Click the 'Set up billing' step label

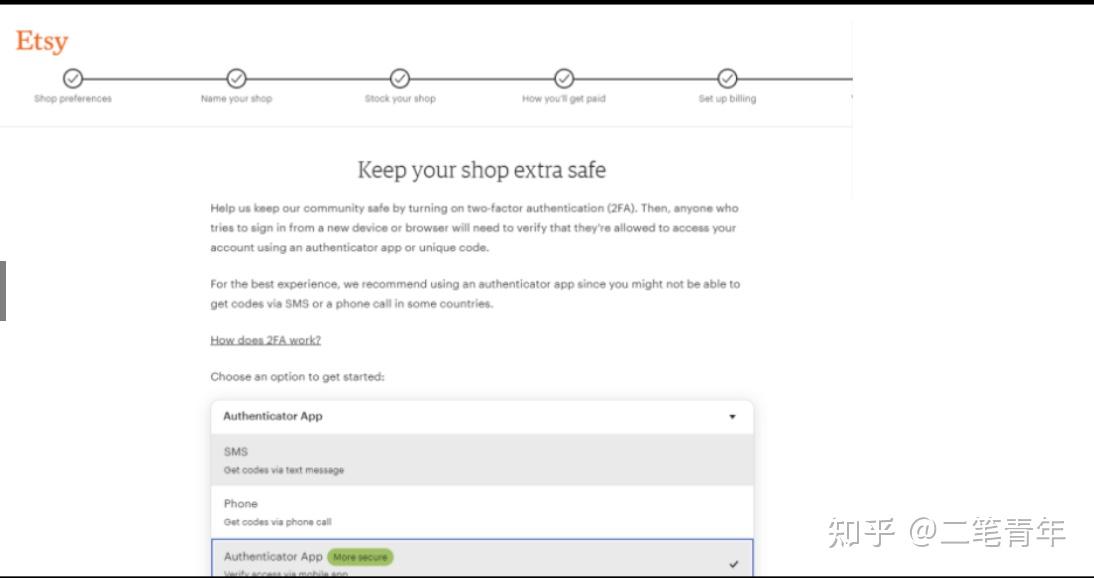pos(727,99)
